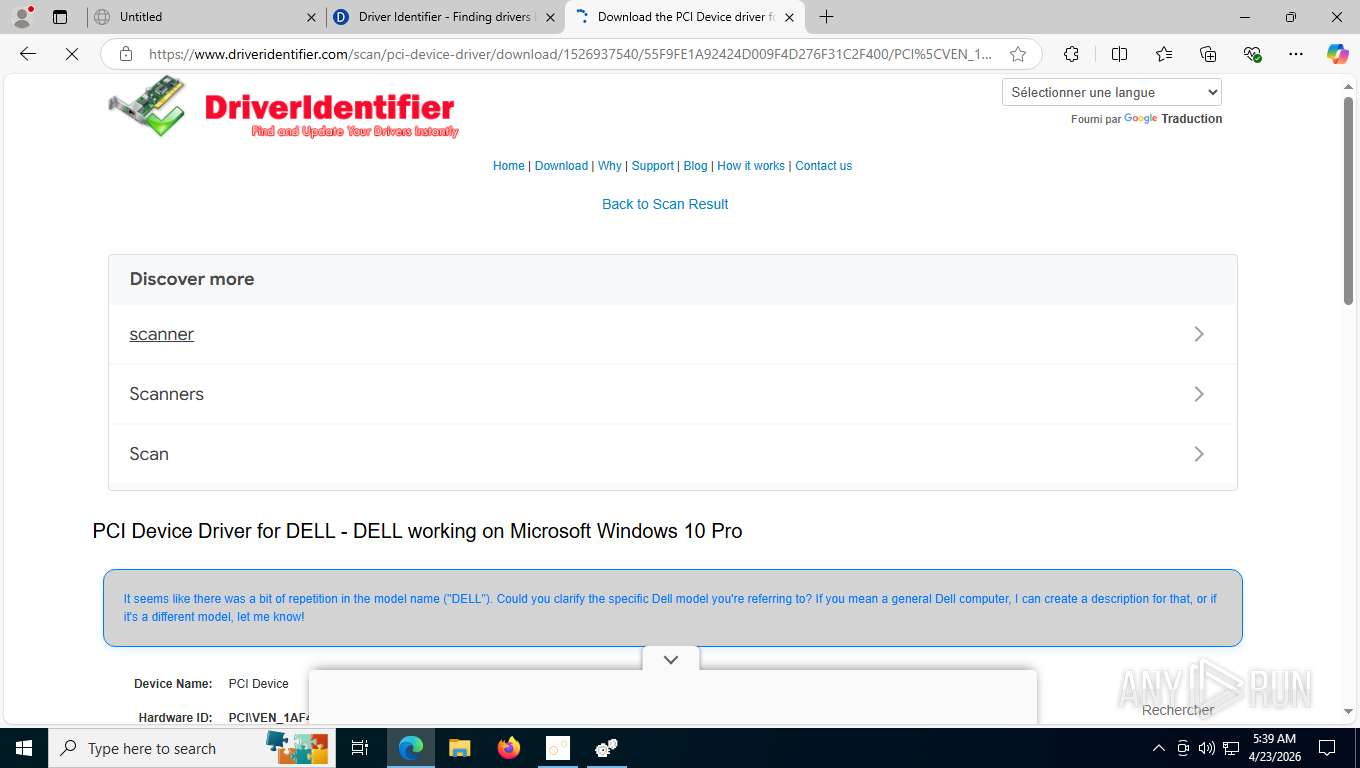Open the Home link

[x=508, y=166]
